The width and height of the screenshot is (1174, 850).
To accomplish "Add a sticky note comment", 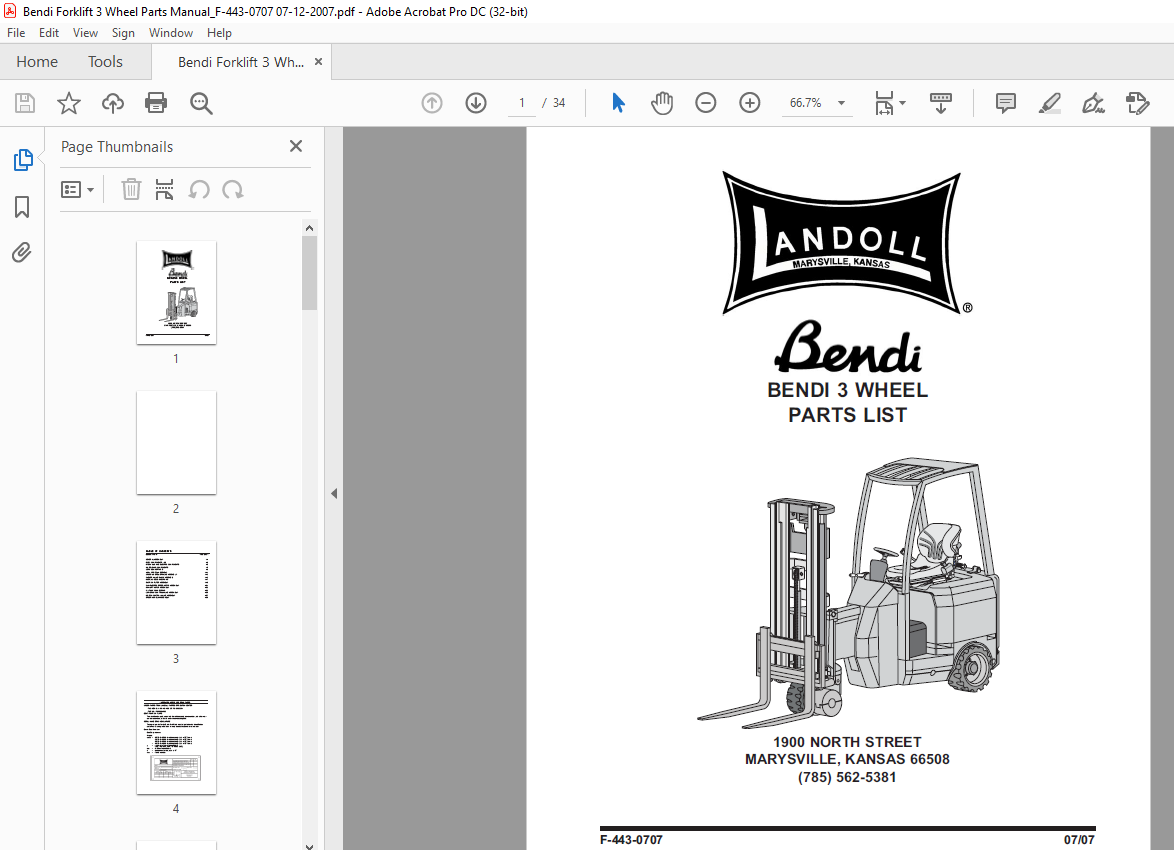I will (x=1006, y=103).
